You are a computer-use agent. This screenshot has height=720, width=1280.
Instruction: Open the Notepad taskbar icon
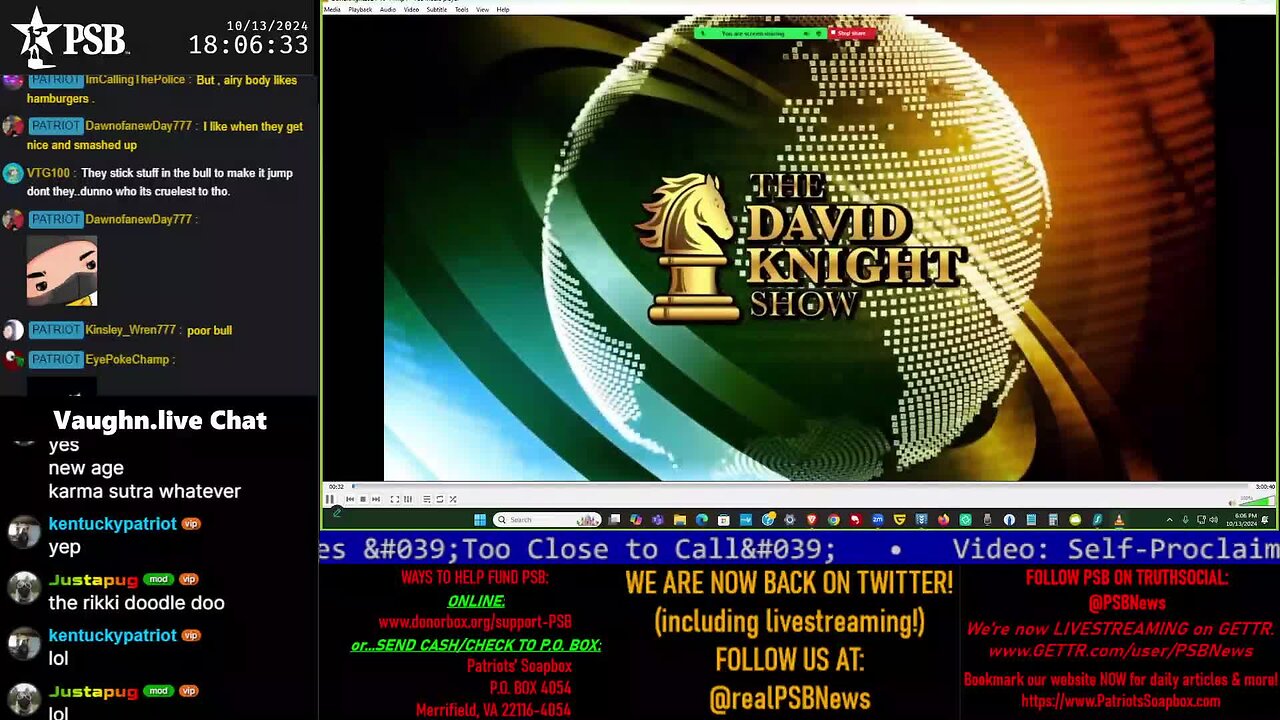click(1031, 519)
